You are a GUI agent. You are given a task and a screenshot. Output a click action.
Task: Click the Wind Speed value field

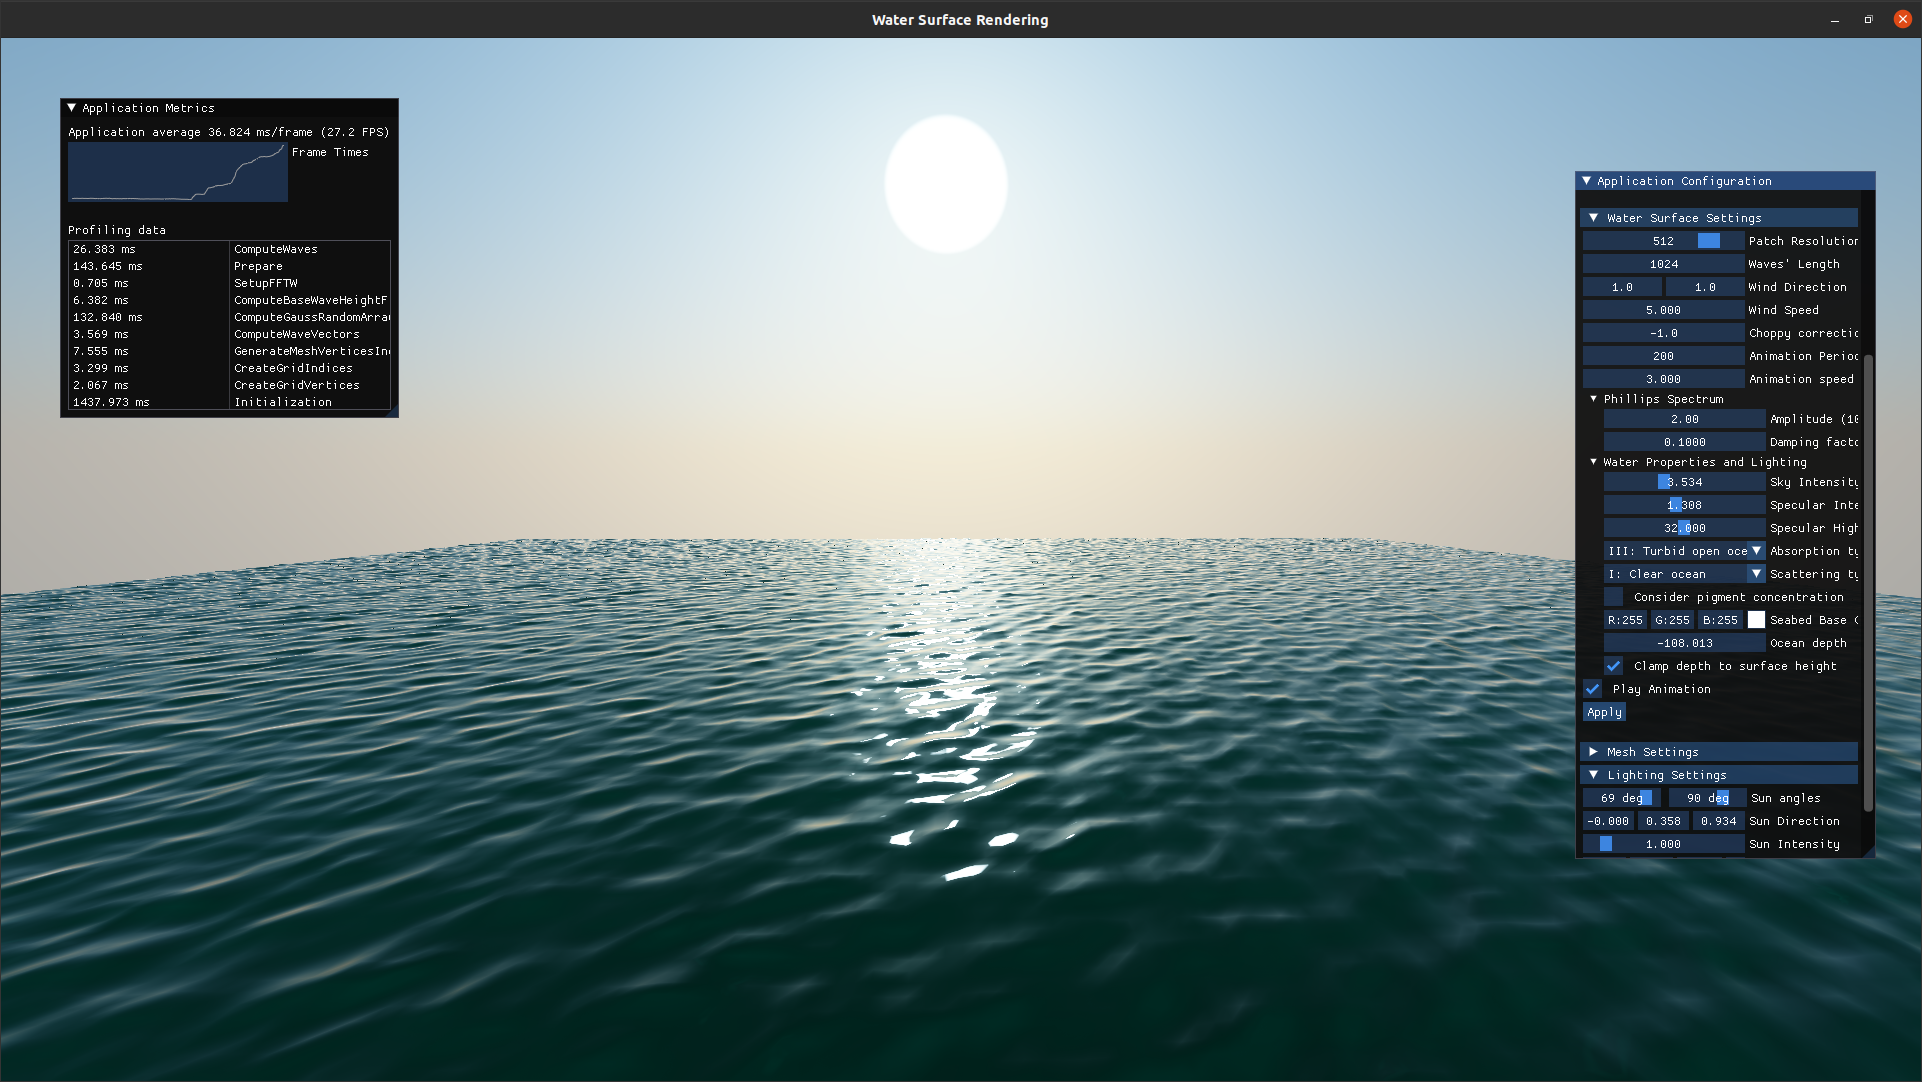[x=1663, y=310]
